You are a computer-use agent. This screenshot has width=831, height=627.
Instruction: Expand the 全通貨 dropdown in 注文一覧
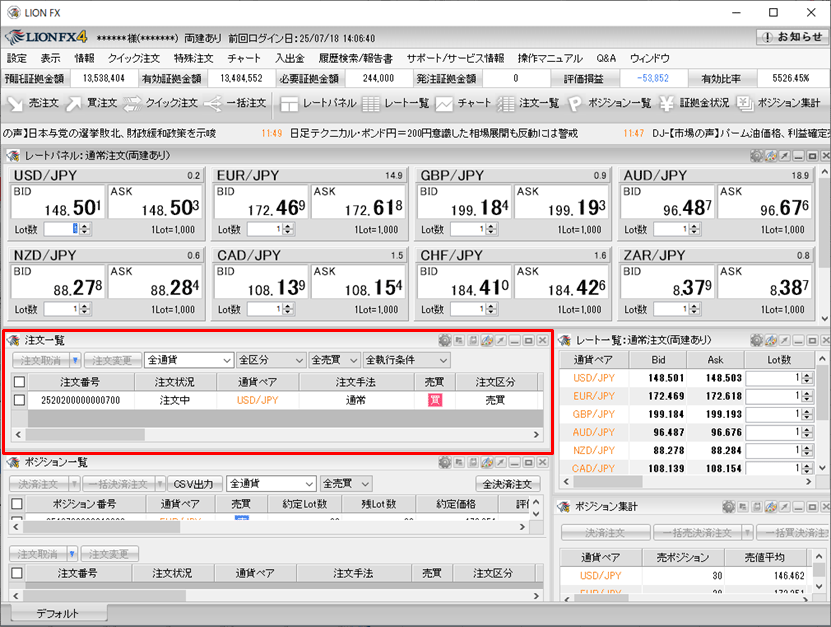tap(188, 360)
